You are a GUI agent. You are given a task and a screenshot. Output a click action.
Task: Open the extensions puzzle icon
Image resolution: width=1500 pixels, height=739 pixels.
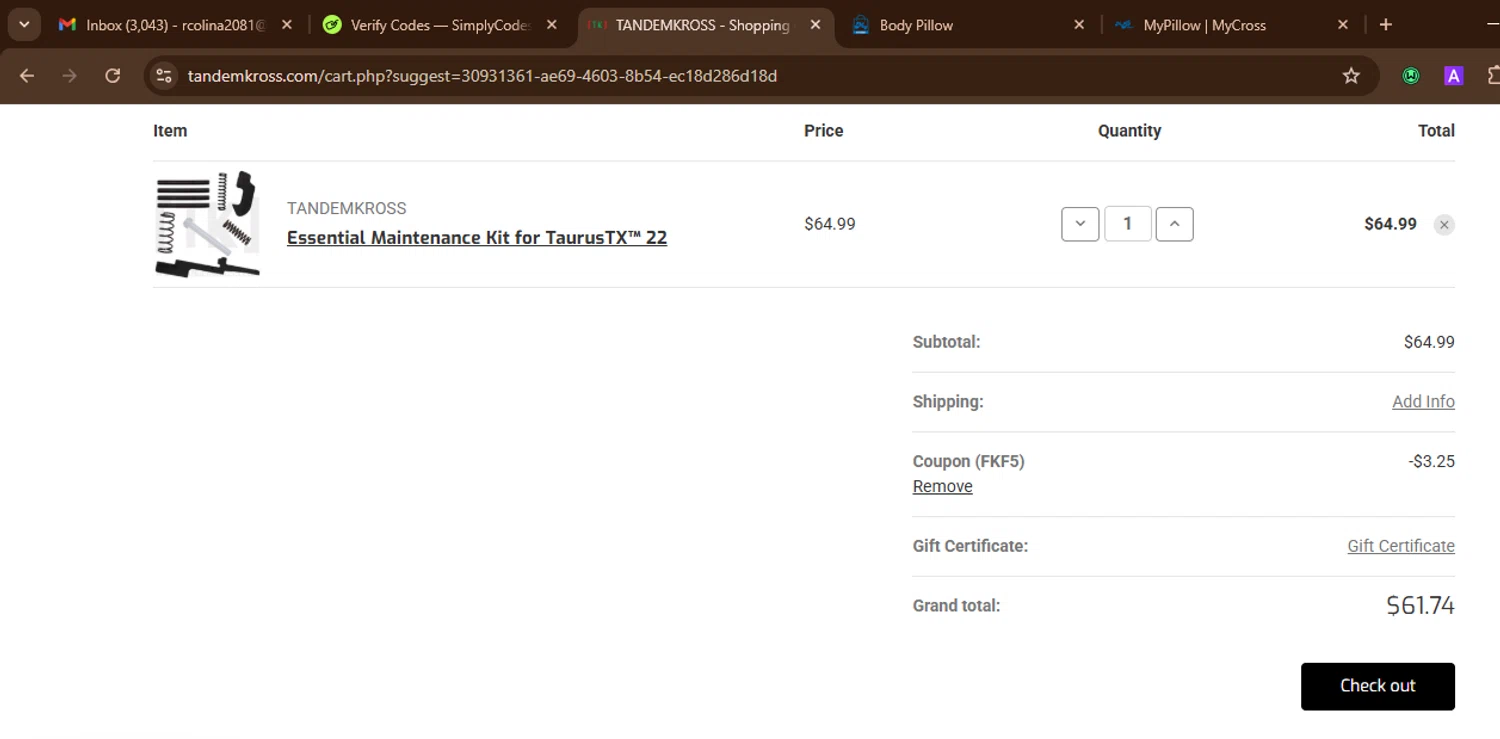click(1493, 76)
